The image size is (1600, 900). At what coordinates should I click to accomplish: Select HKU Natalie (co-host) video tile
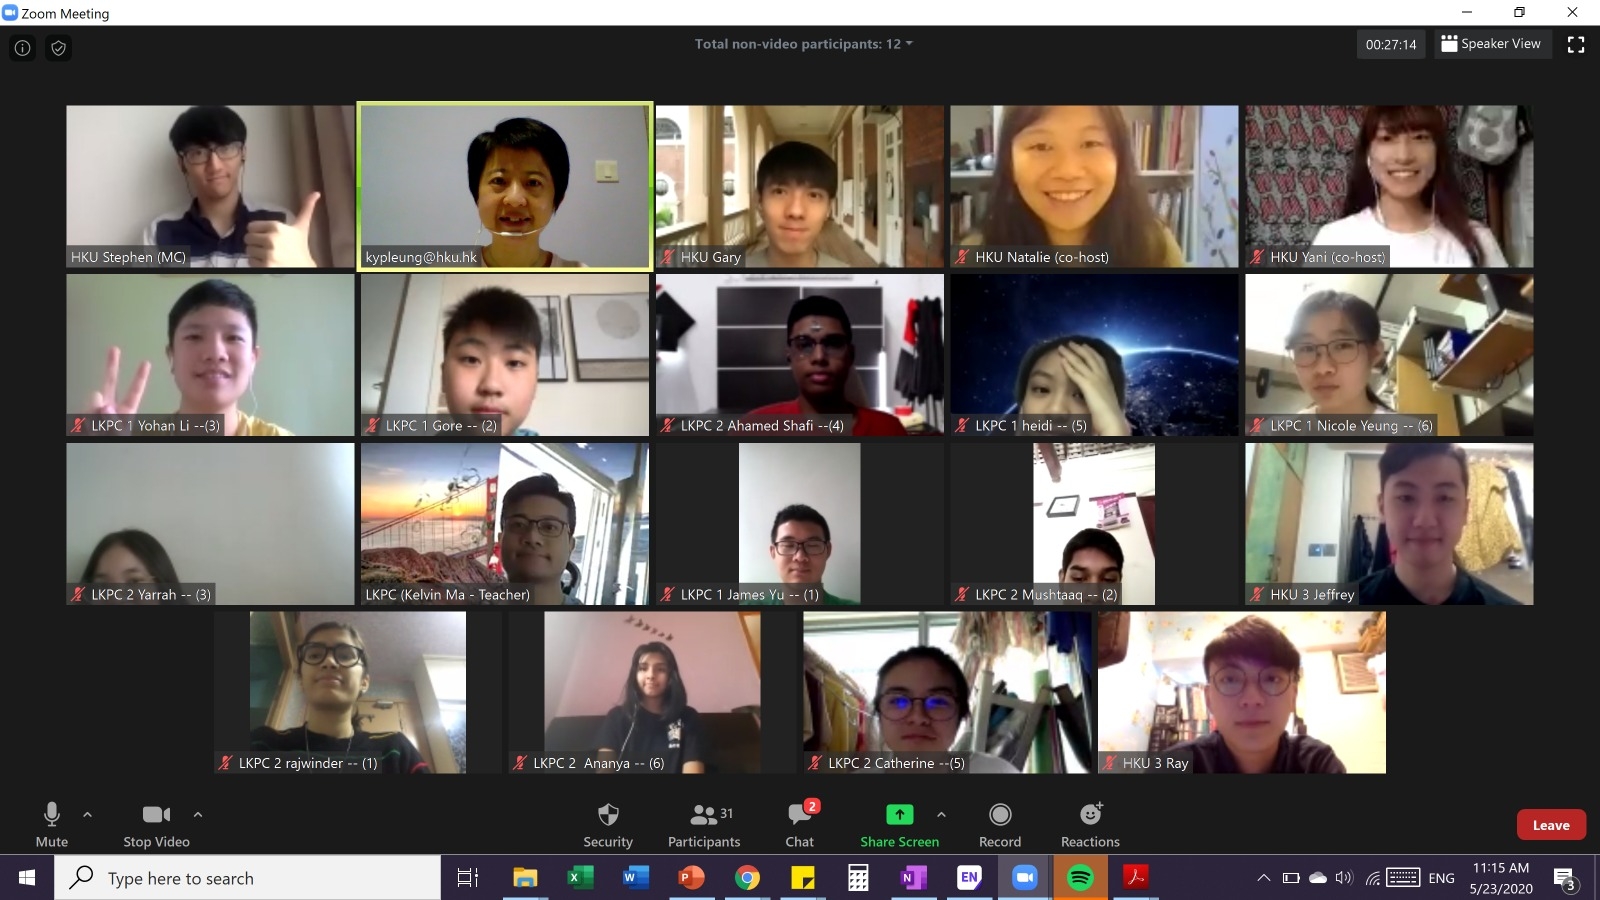[x=1094, y=187]
